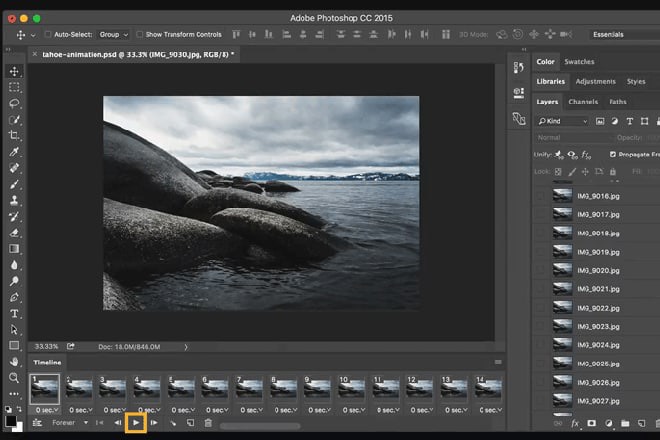This screenshot has height=440, width=660.
Task: Select the Quick Selection tool
Action: (14, 120)
